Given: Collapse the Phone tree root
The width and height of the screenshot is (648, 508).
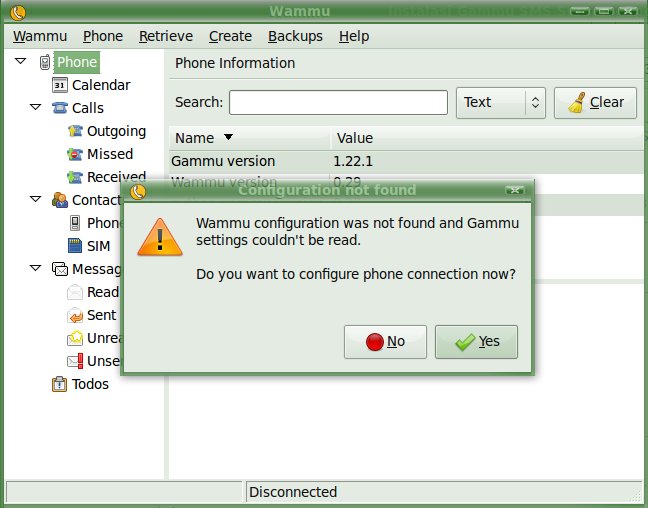Looking at the screenshot, I should pos(20,61).
